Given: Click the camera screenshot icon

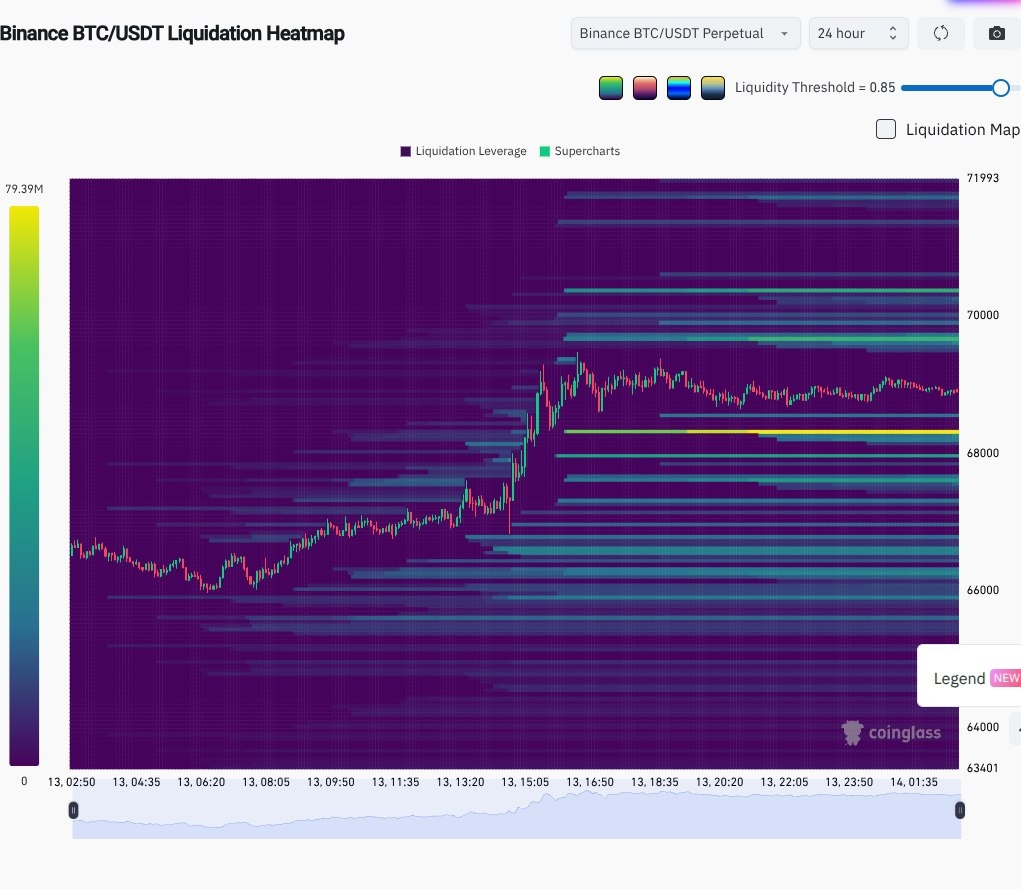Looking at the screenshot, I should tap(996, 33).
